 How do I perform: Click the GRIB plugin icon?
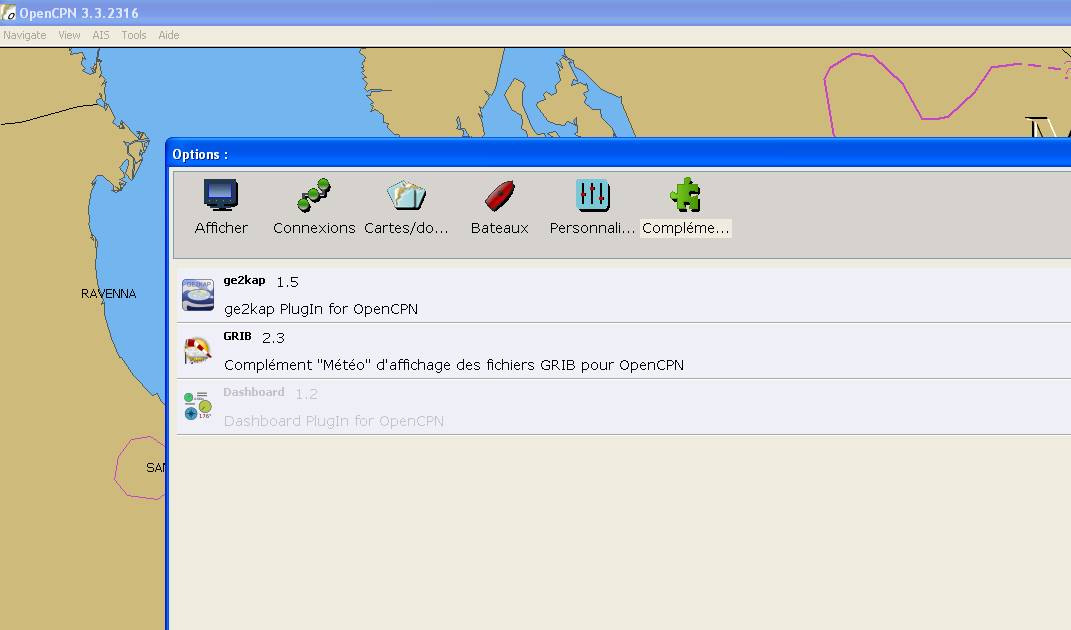[197, 351]
